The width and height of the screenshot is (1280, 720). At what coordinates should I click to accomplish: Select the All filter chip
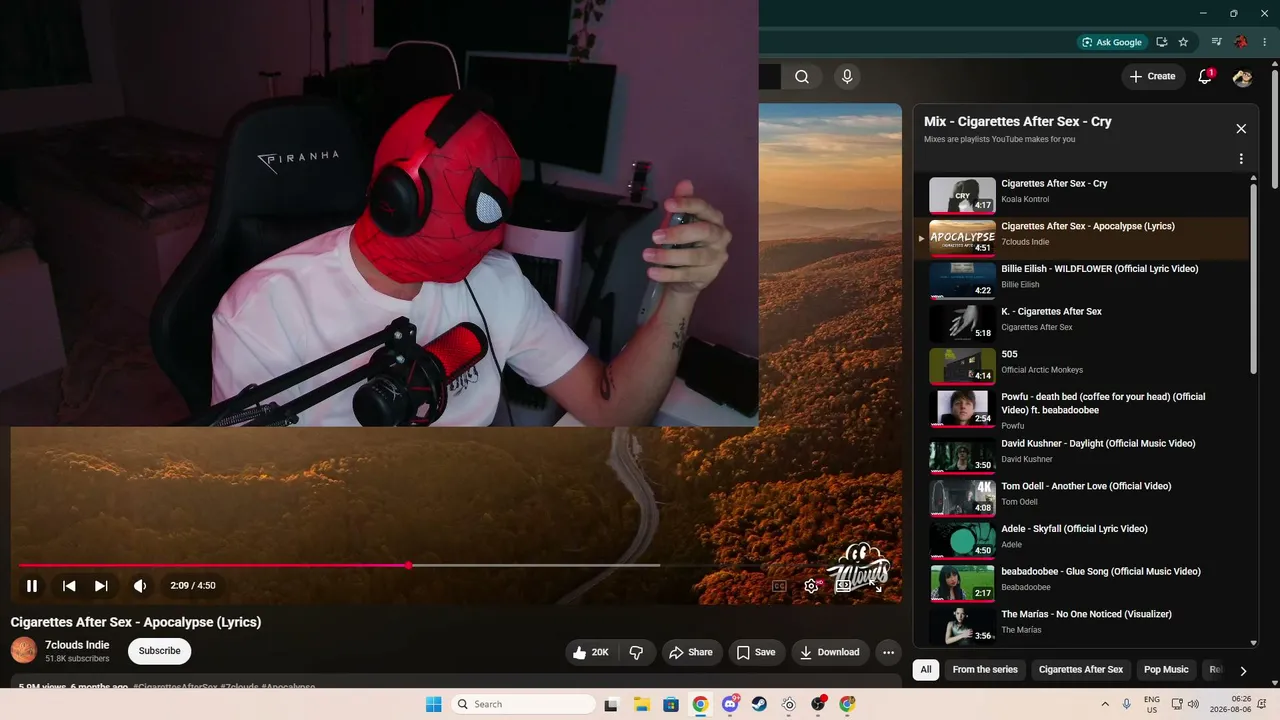[926, 670]
